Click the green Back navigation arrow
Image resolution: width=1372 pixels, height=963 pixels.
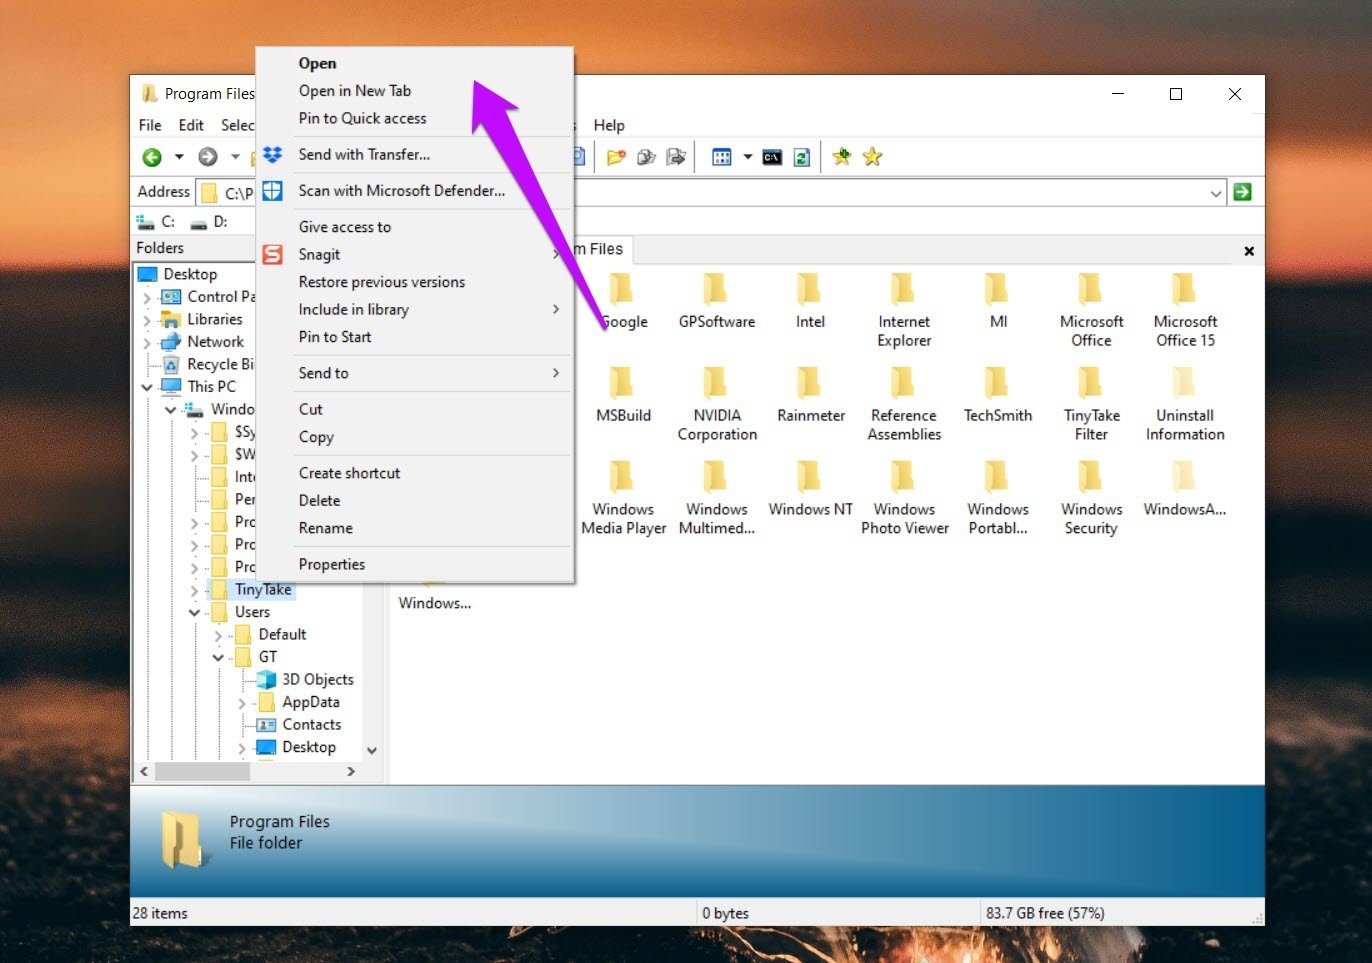[x=152, y=157]
